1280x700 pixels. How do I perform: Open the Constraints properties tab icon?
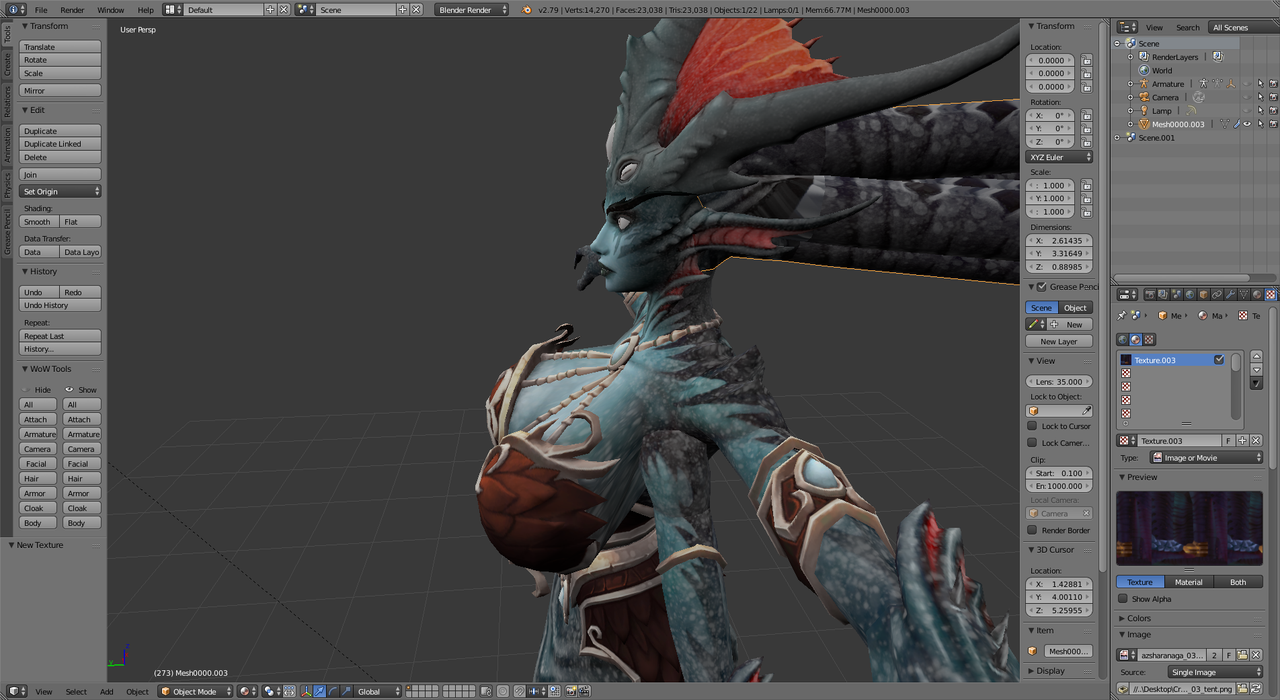(x=1217, y=295)
